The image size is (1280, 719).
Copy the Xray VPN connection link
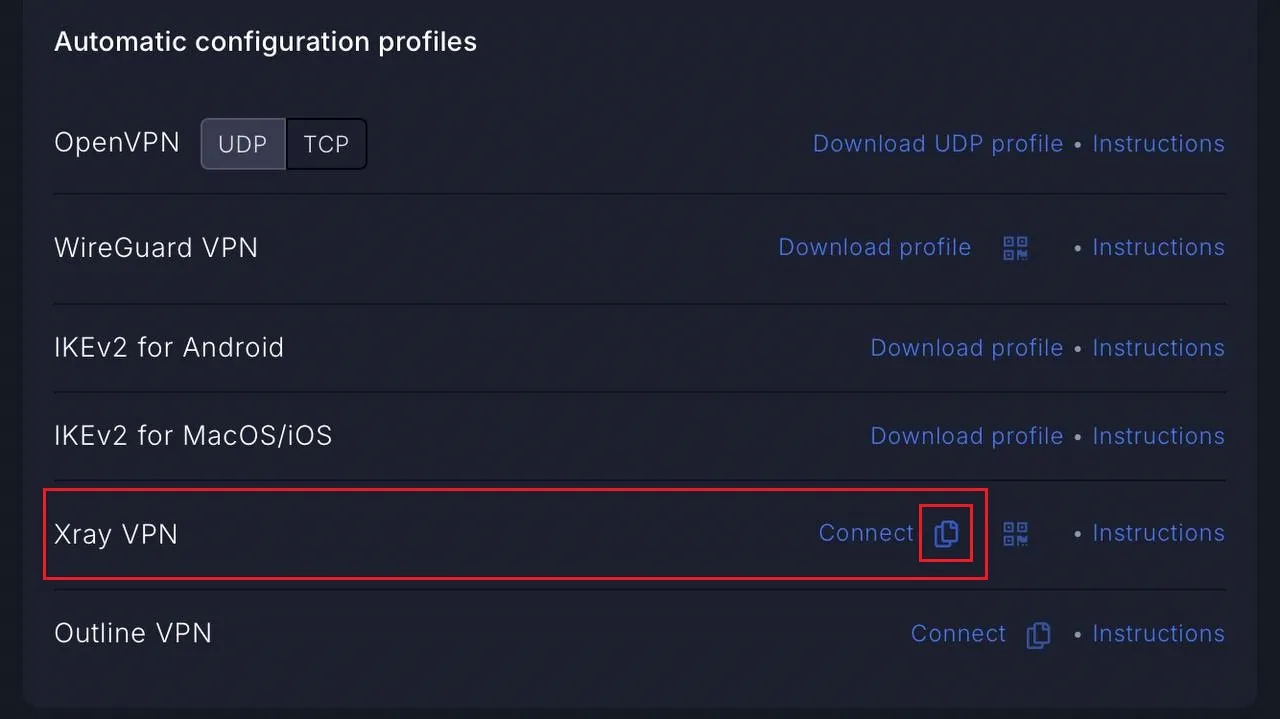click(946, 533)
